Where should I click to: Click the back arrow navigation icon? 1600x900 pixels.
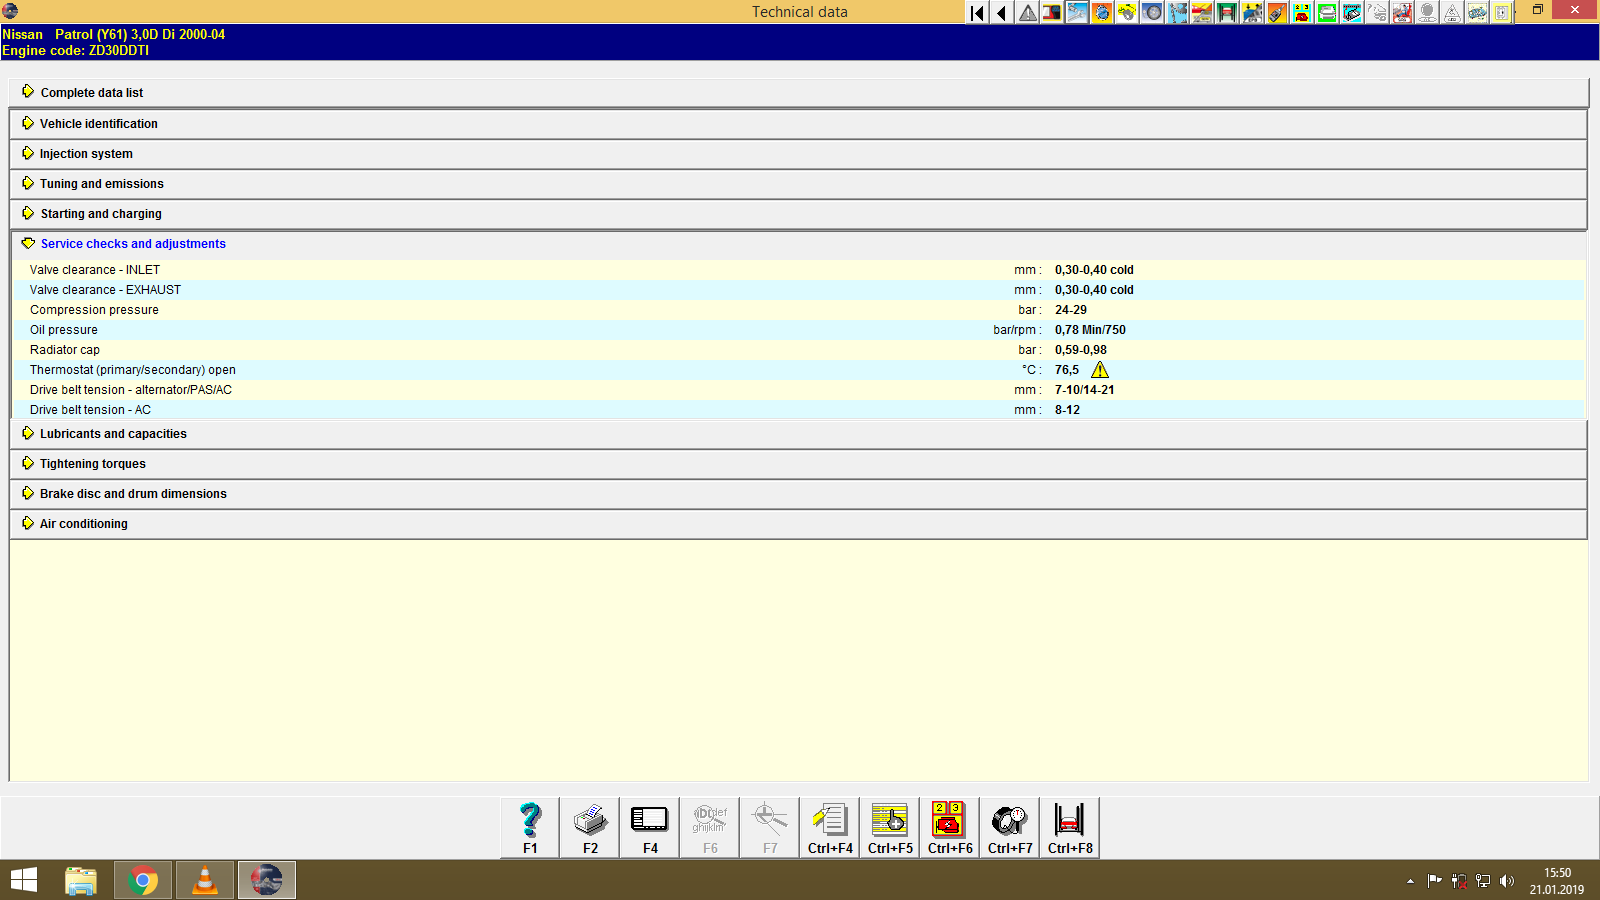[x=1001, y=13]
